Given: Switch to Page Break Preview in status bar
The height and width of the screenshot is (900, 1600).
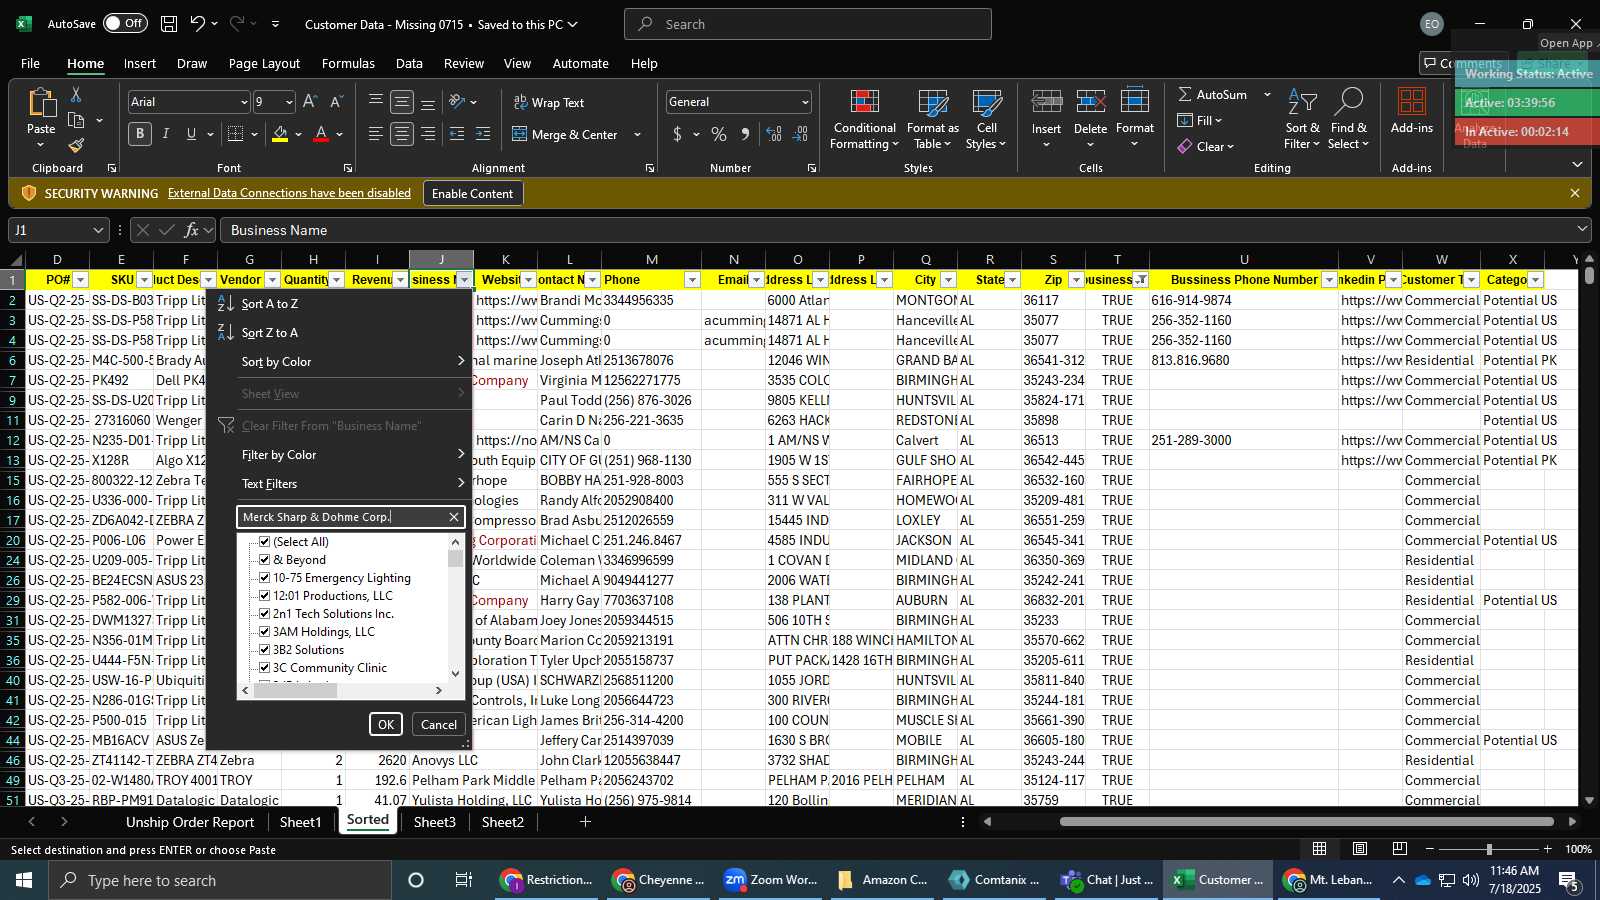Looking at the screenshot, I should click(x=1400, y=849).
